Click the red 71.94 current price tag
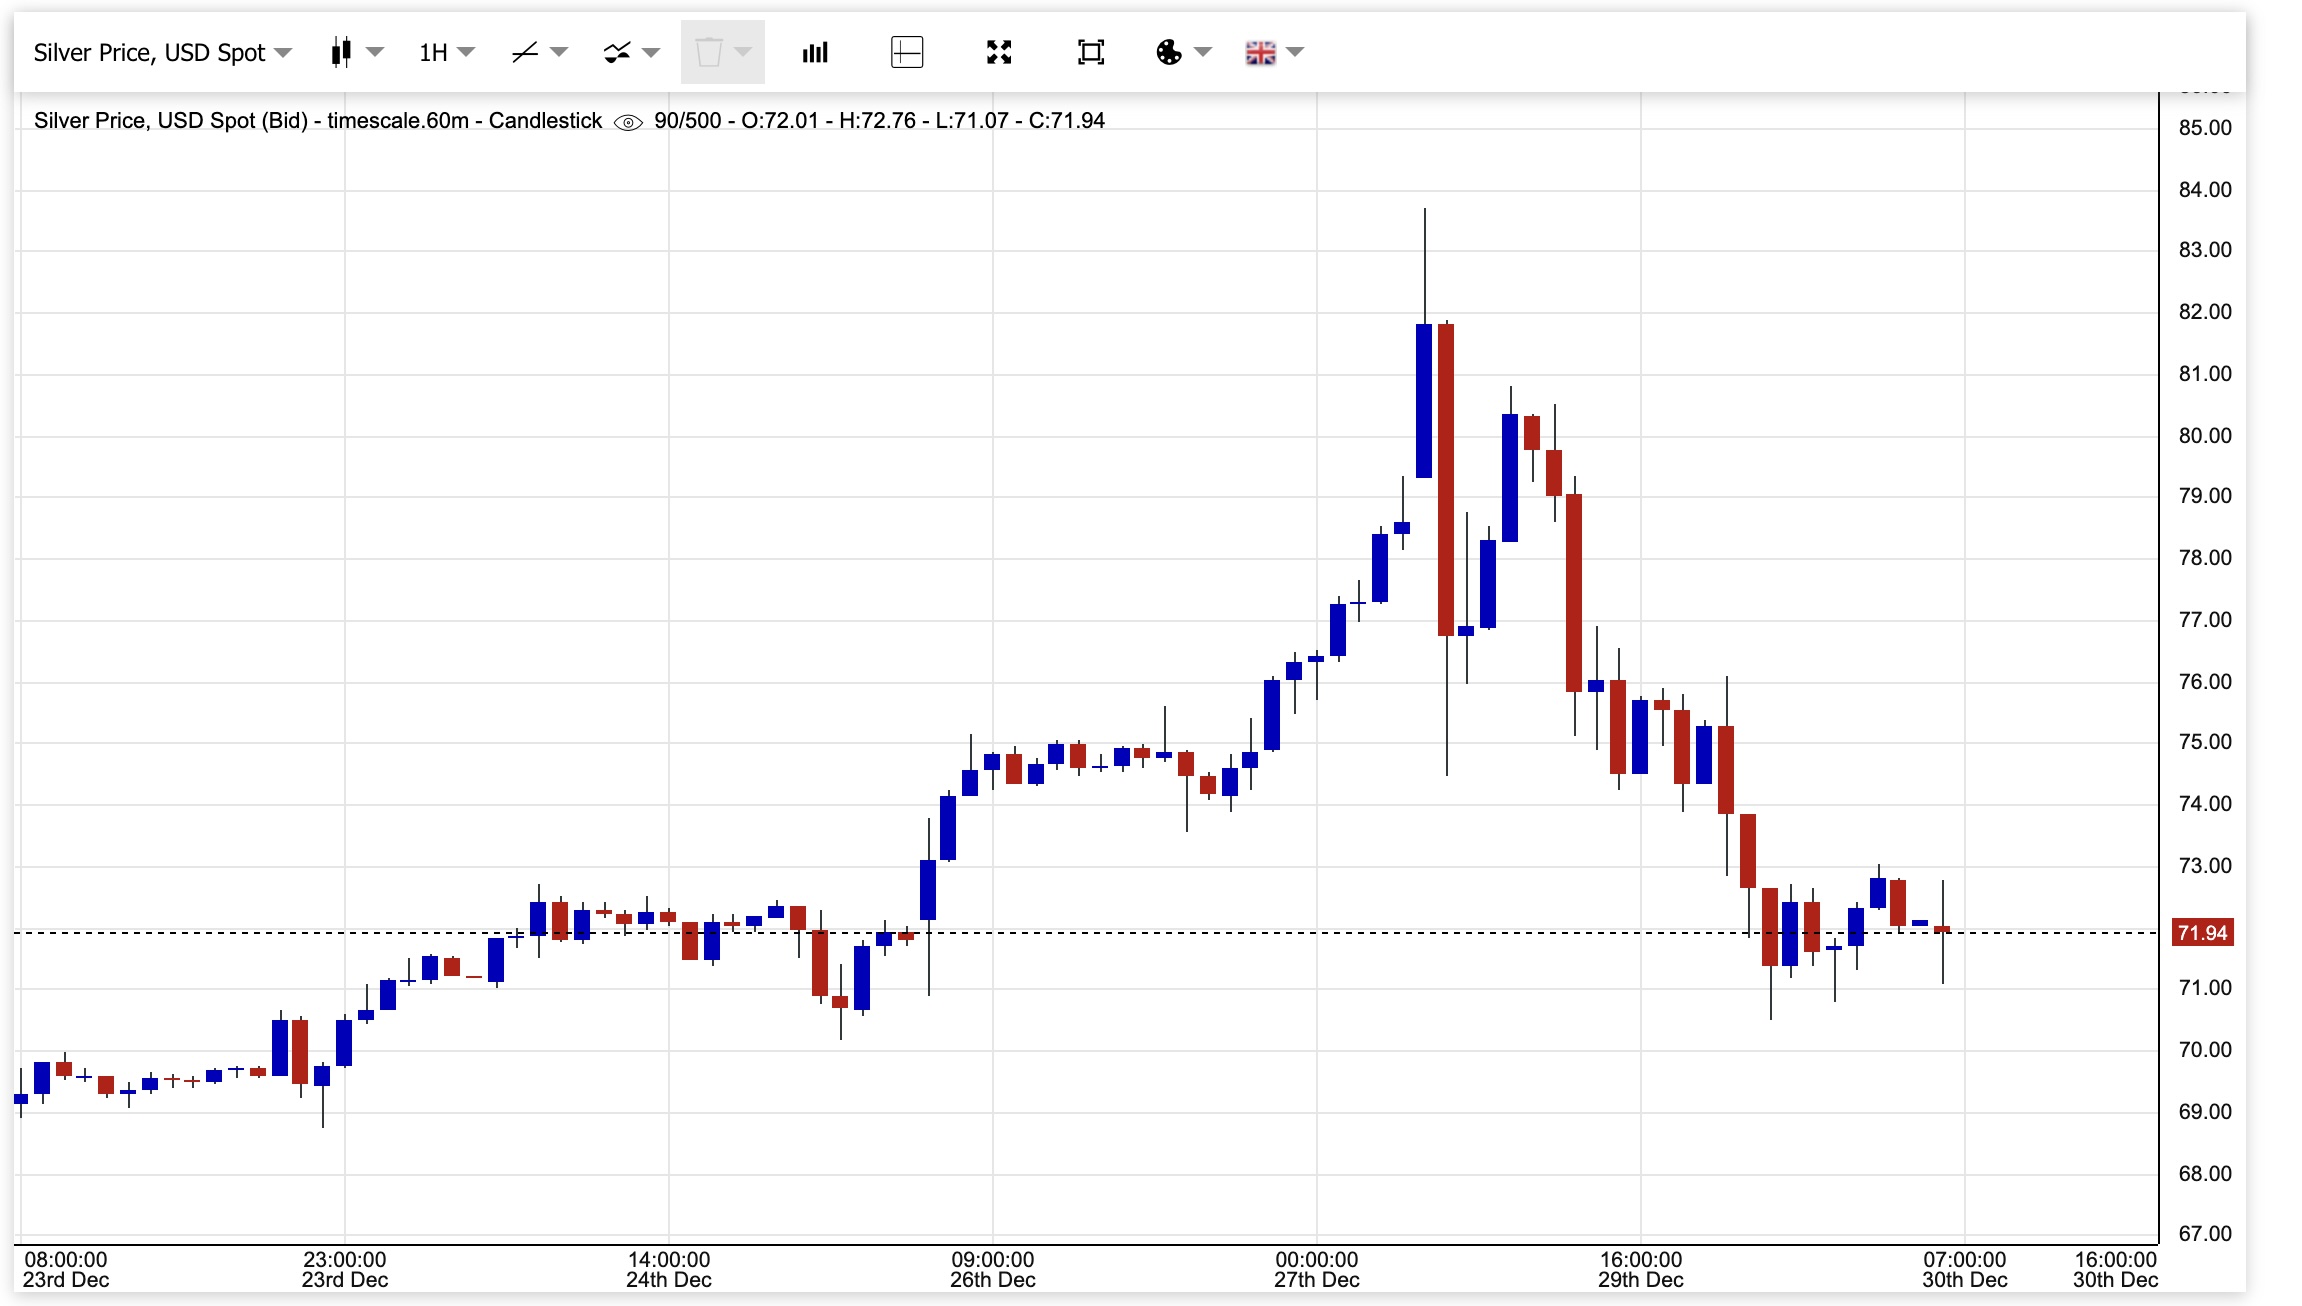 point(2203,933)
